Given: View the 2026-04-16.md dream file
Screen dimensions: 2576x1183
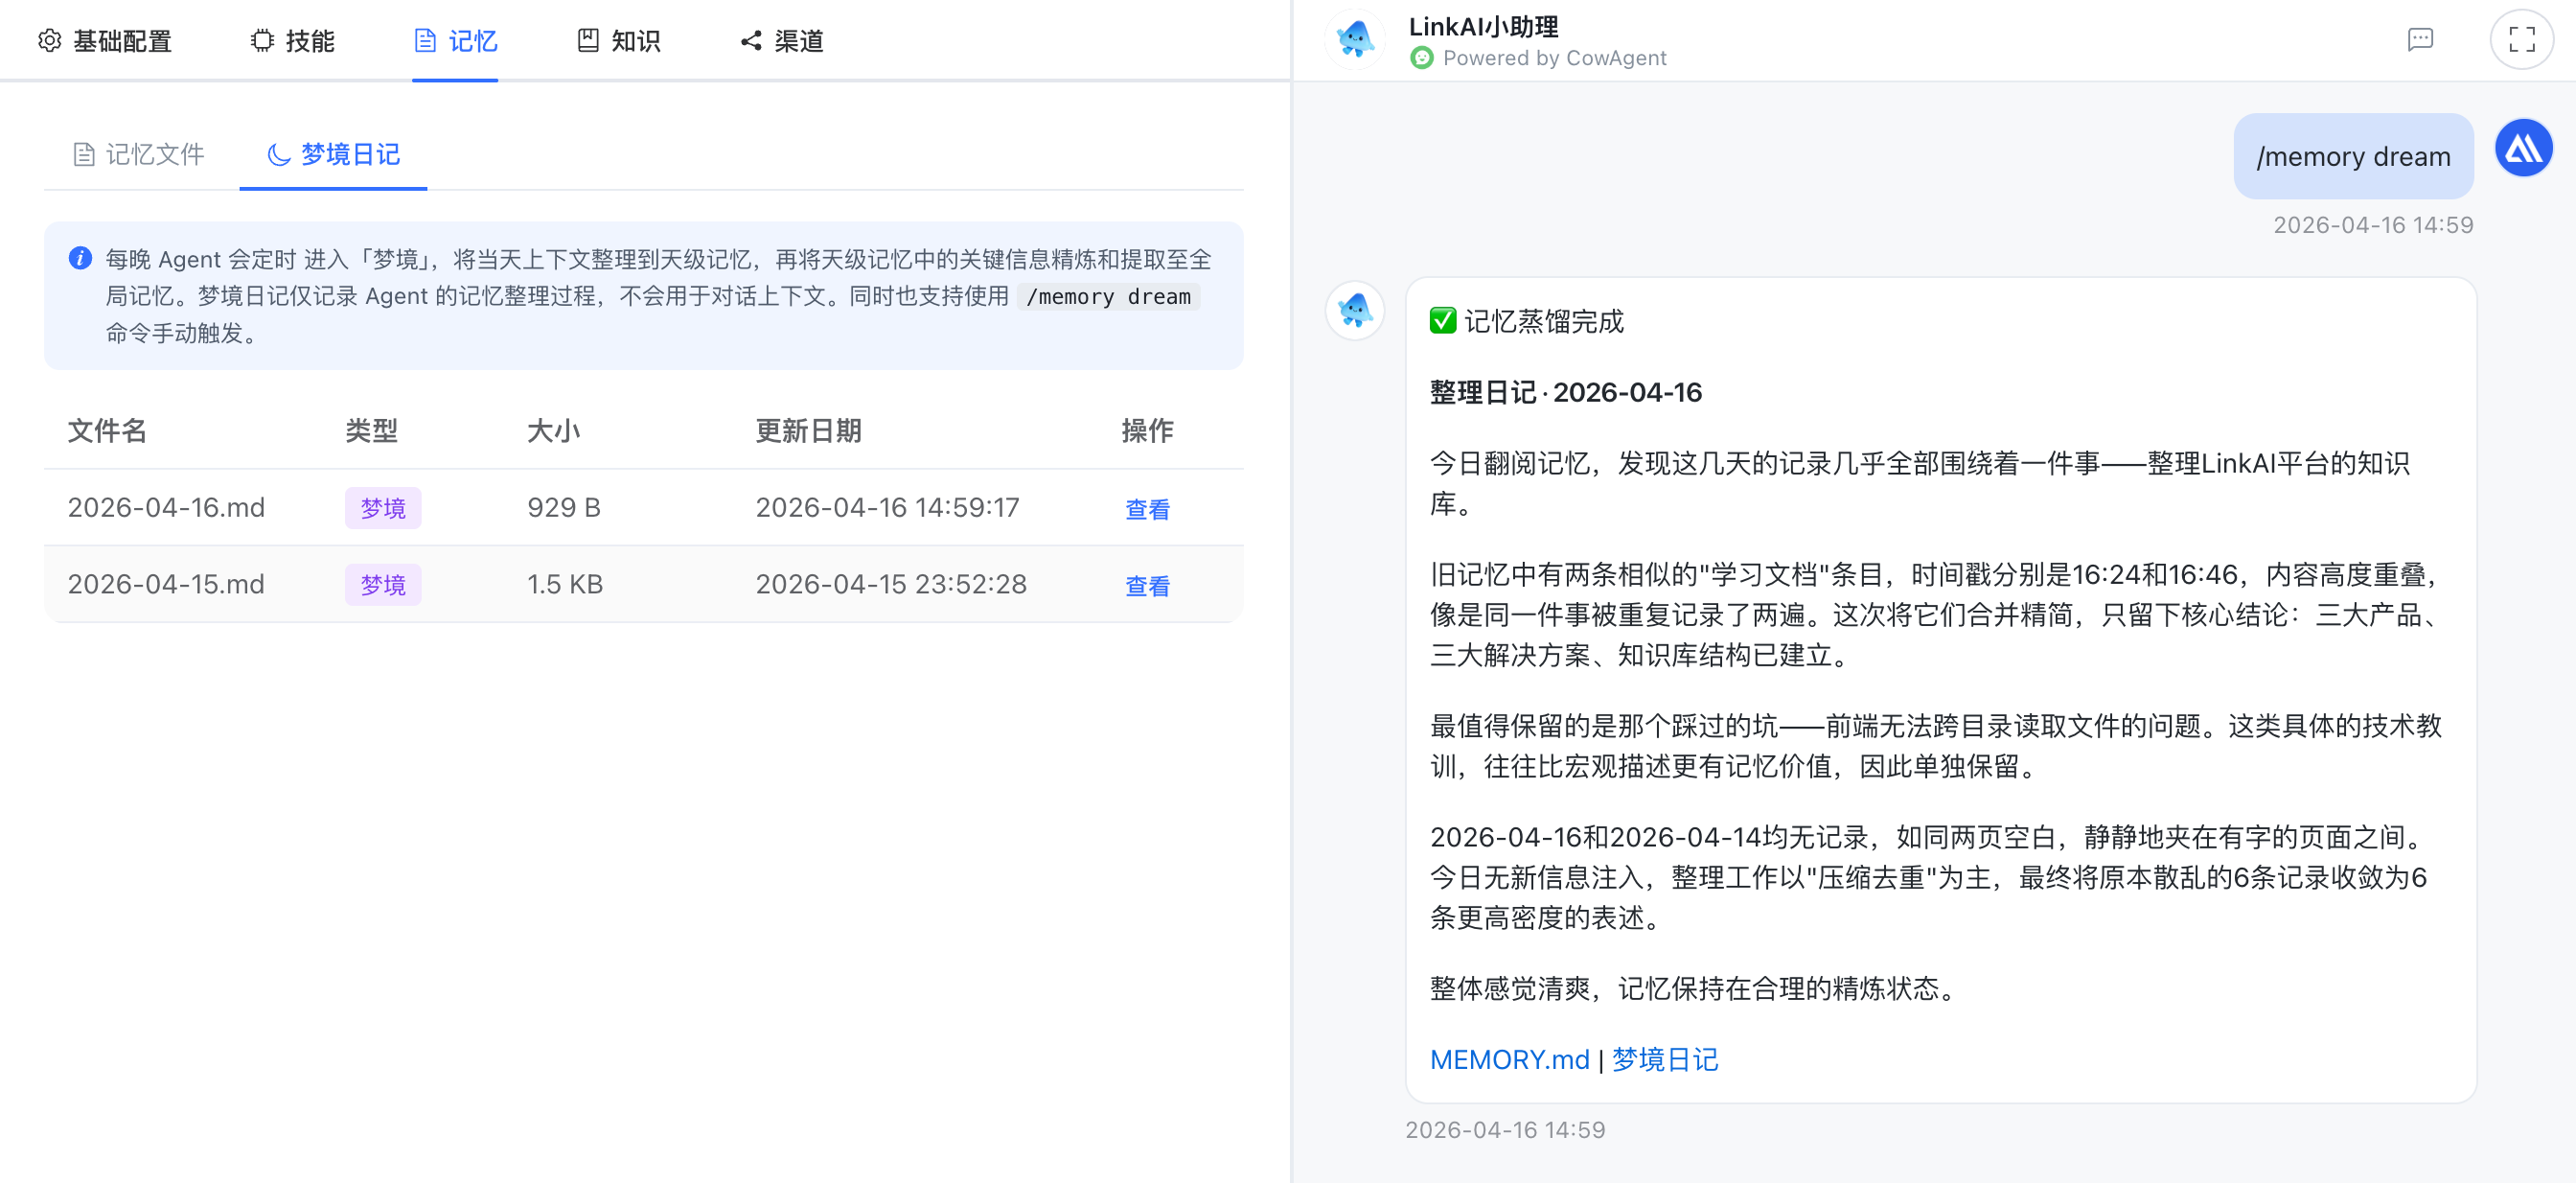Looking at the screenshot, I should pyautogui.click(x=1147, y=509).
